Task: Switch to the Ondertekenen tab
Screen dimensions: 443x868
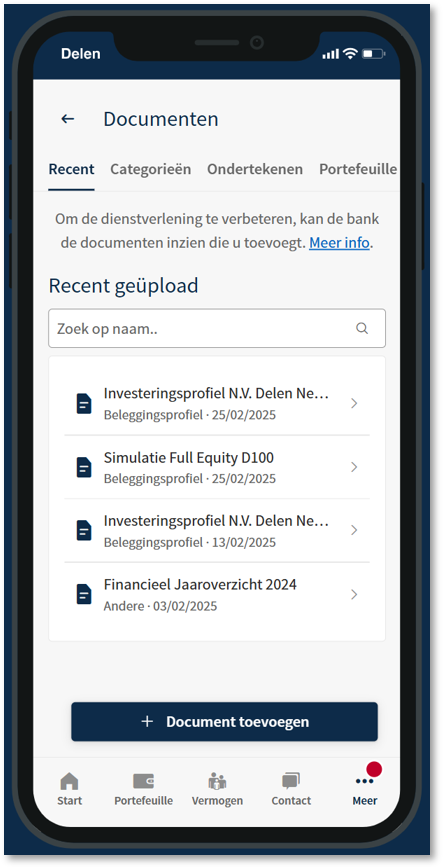Action: point(255,169)
